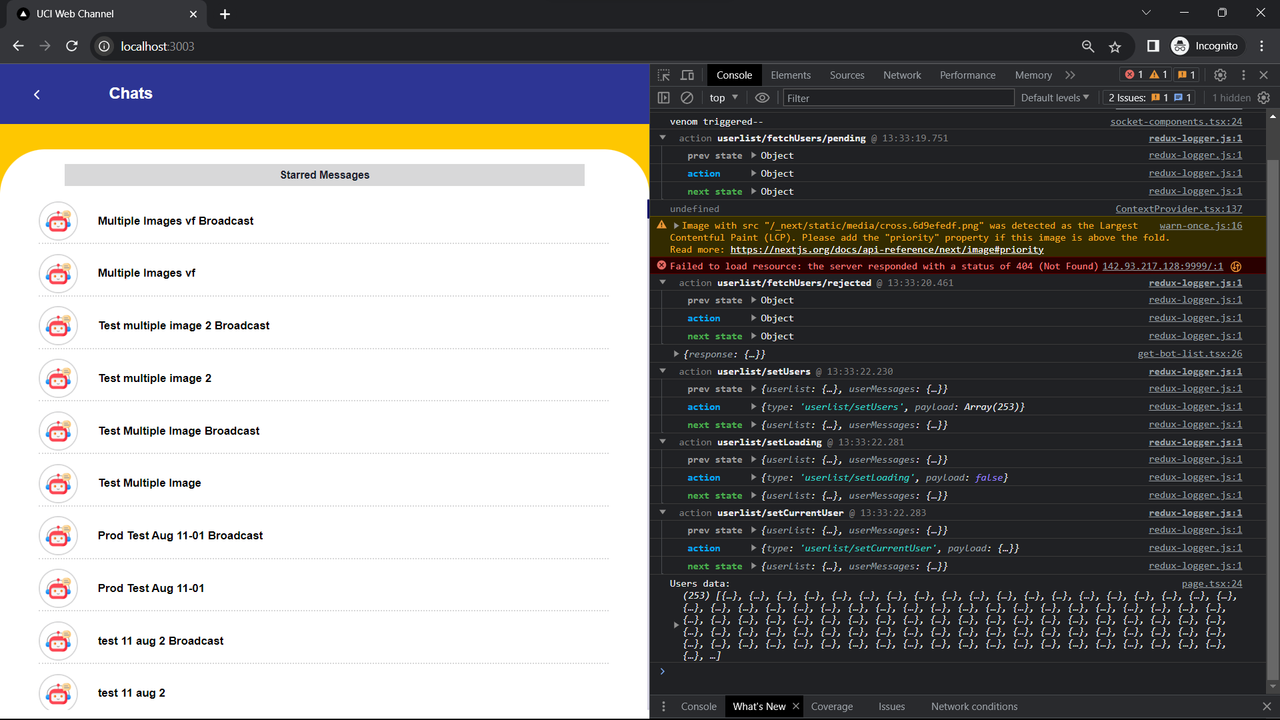Create a live expression with eye icon
The width and height of the screenshot is (1280, 720).
(762, 98)
